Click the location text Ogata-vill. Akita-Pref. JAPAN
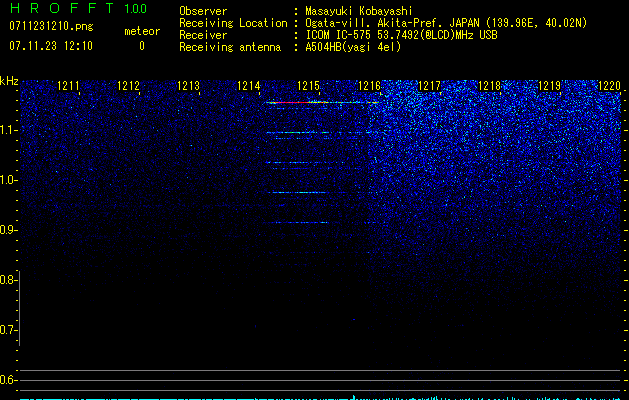Screen dimensions: 629x400 pos(392,23)
